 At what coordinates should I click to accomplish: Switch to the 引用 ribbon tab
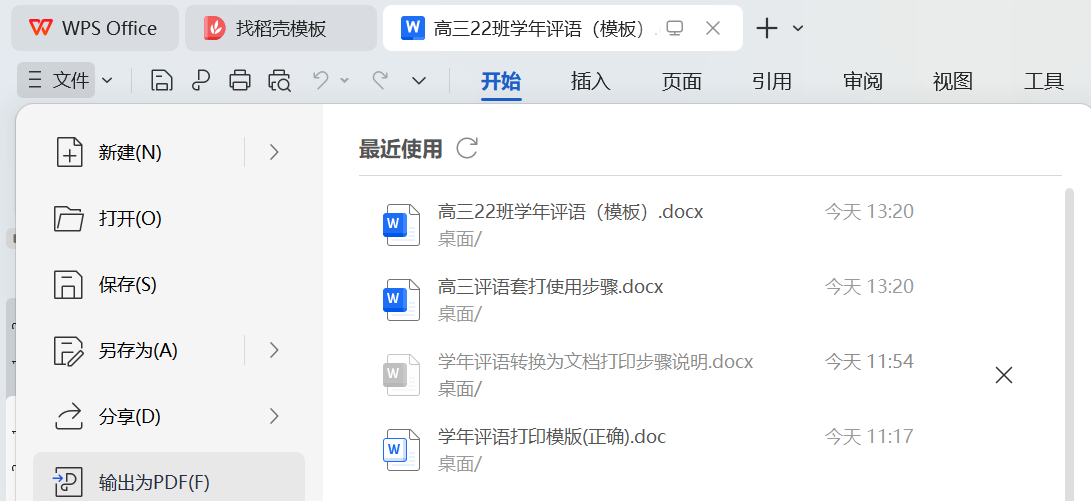pos(772,81)
